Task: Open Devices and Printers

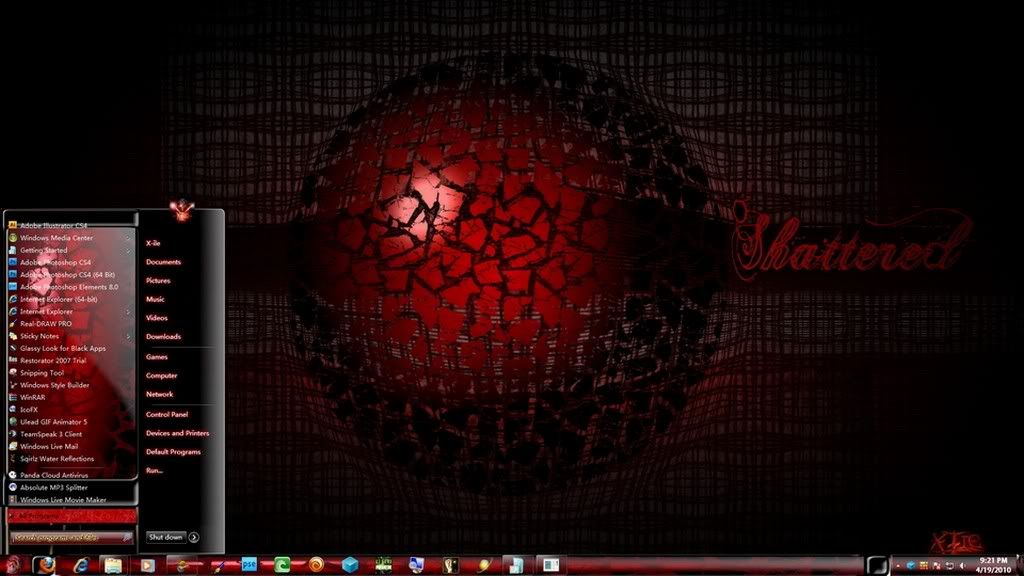Action: point(178,433)
